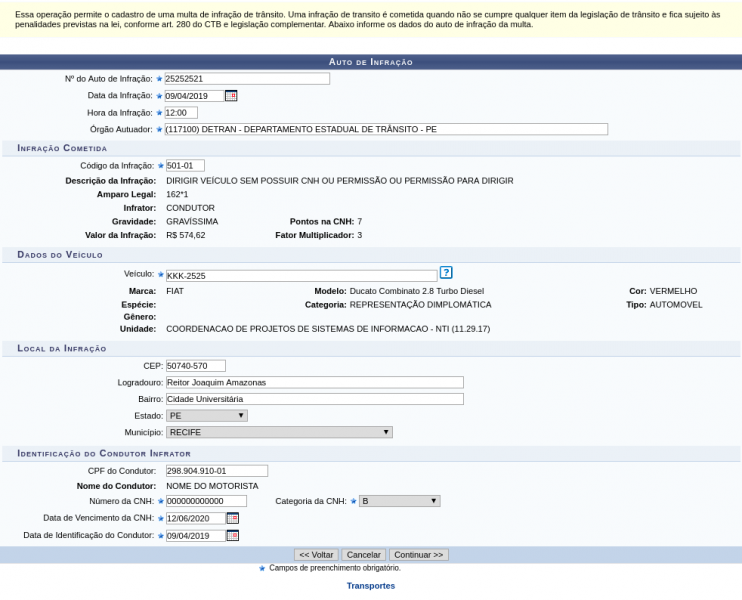Click the help icon beside Veículo field
Screen dimensions: 742x600
tap(446, 272)
